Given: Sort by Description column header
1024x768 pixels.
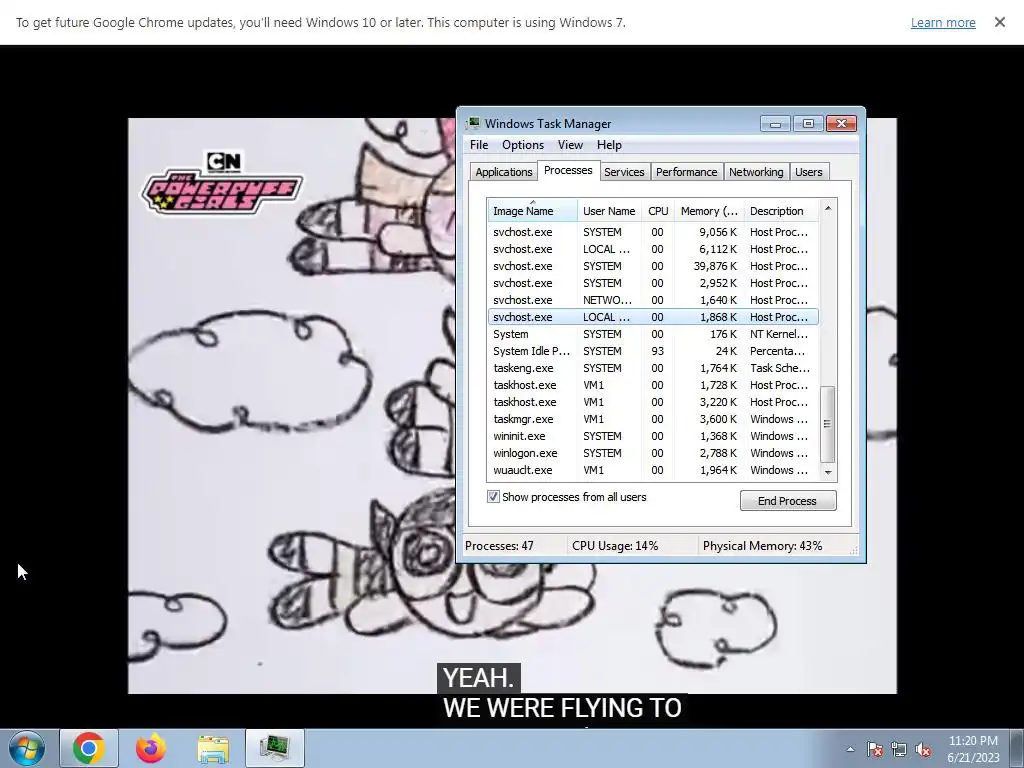Looking at the screenshot, I should click(781, 211).
